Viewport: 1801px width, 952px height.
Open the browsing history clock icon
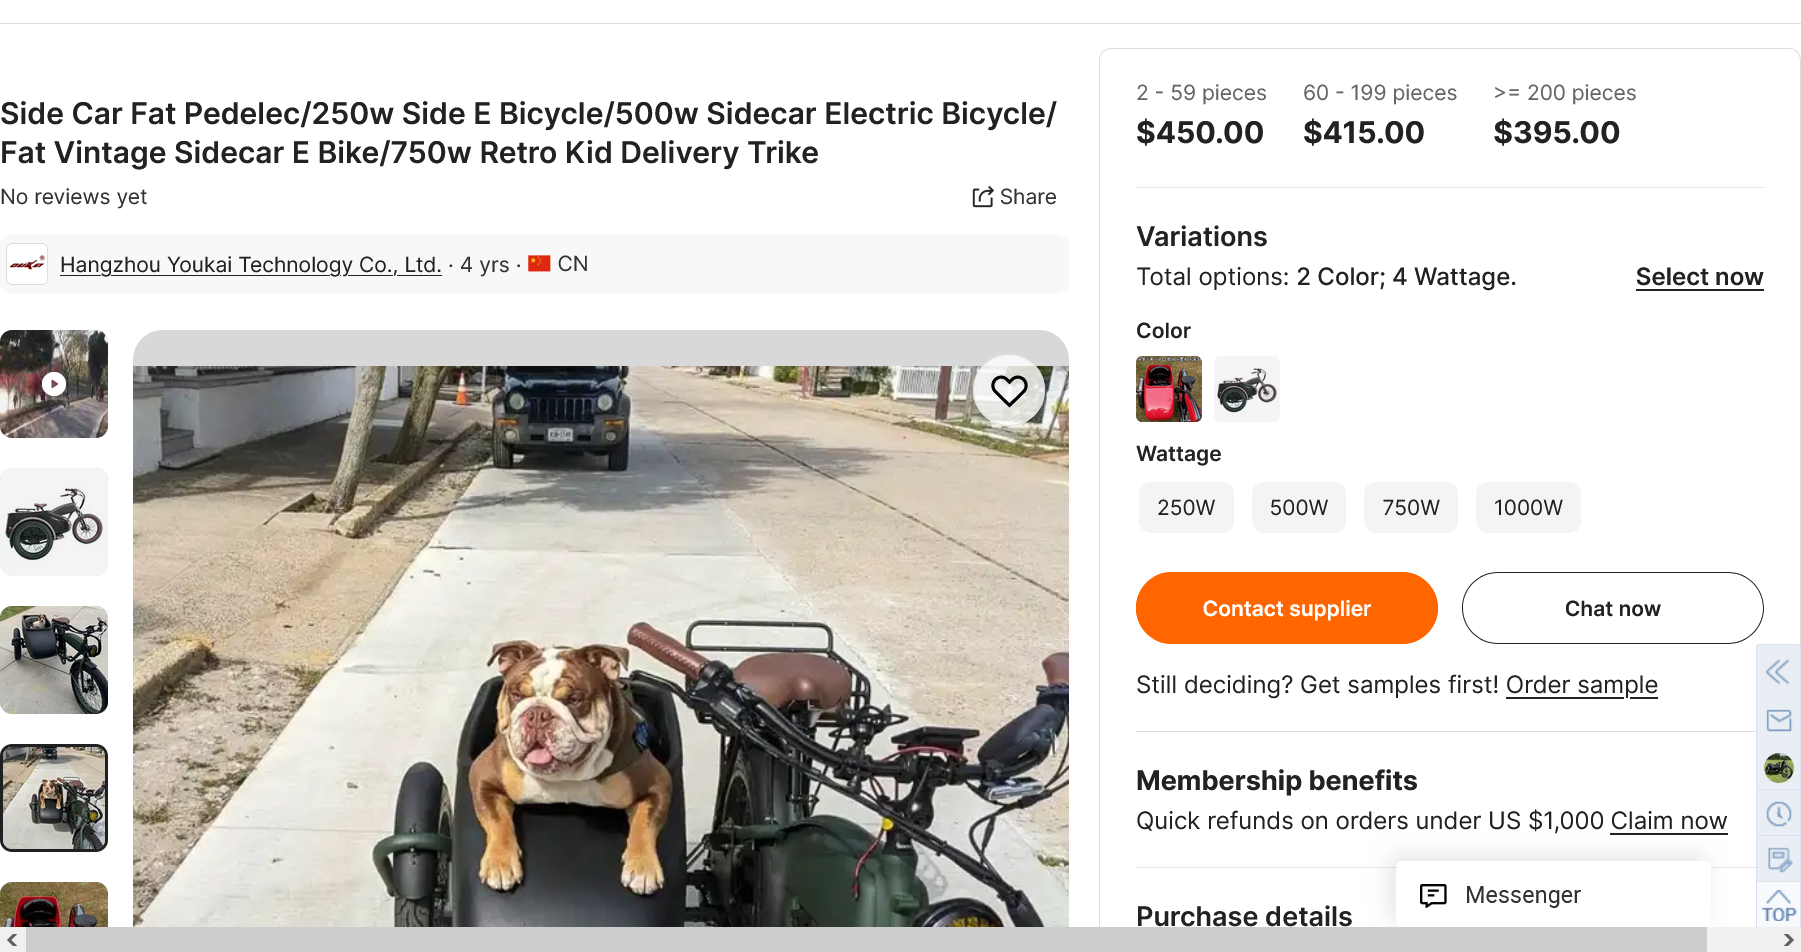(x=1778, y=814)
